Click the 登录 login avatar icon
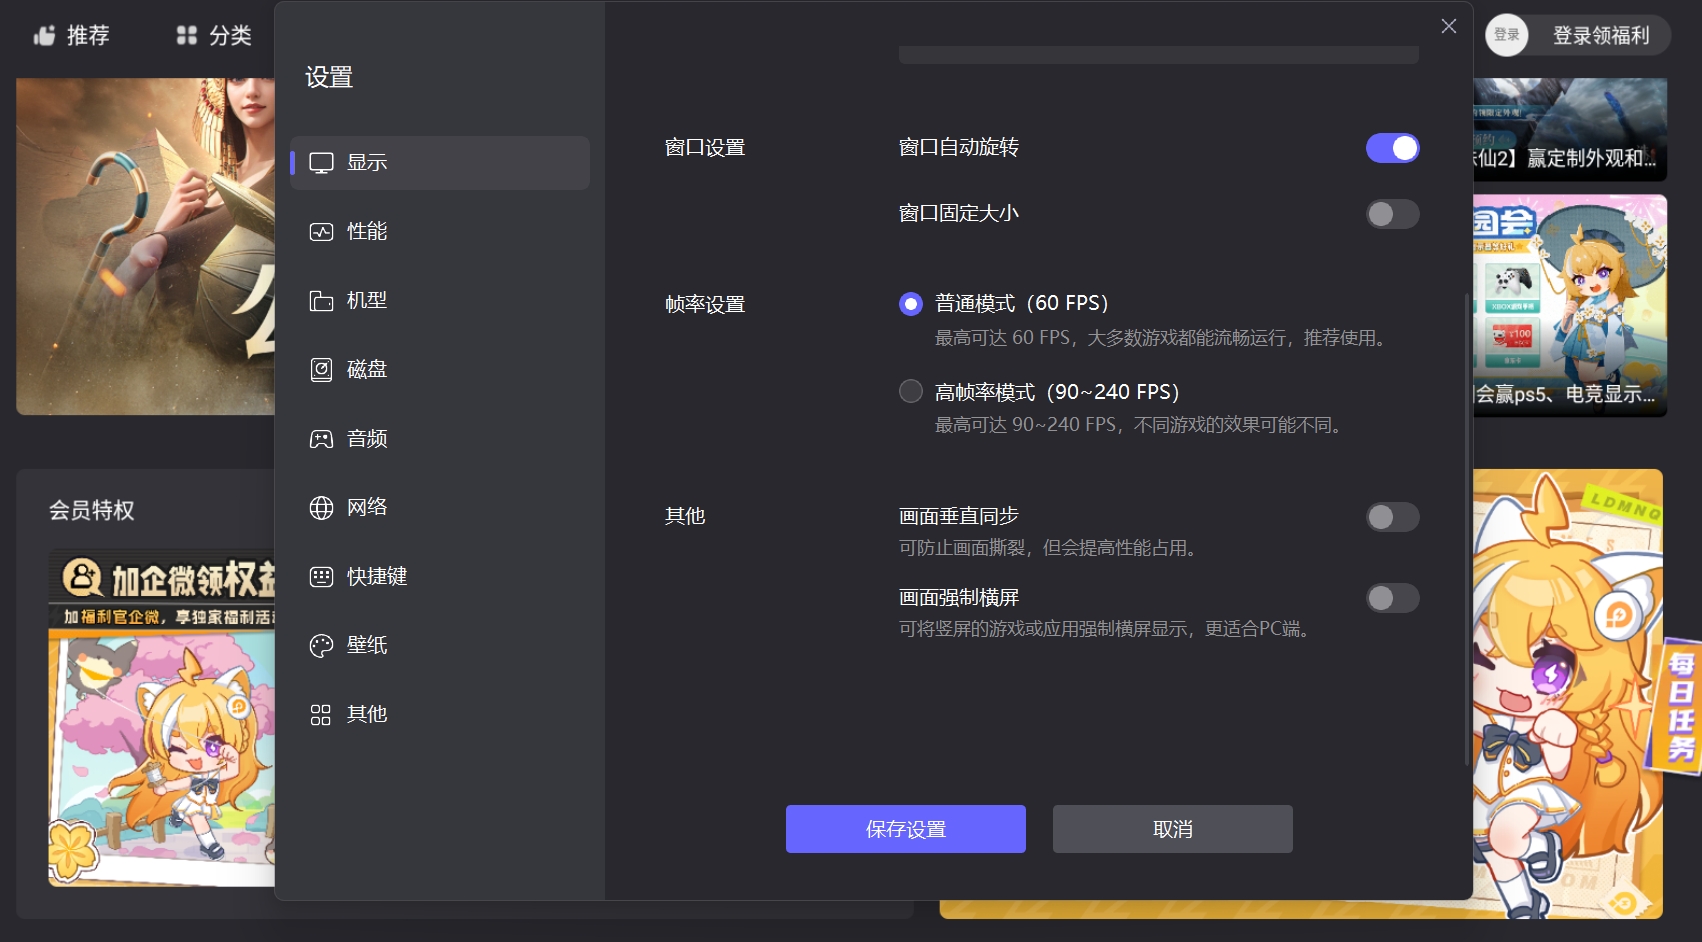1702x942 pixels. coord(1505,35)
